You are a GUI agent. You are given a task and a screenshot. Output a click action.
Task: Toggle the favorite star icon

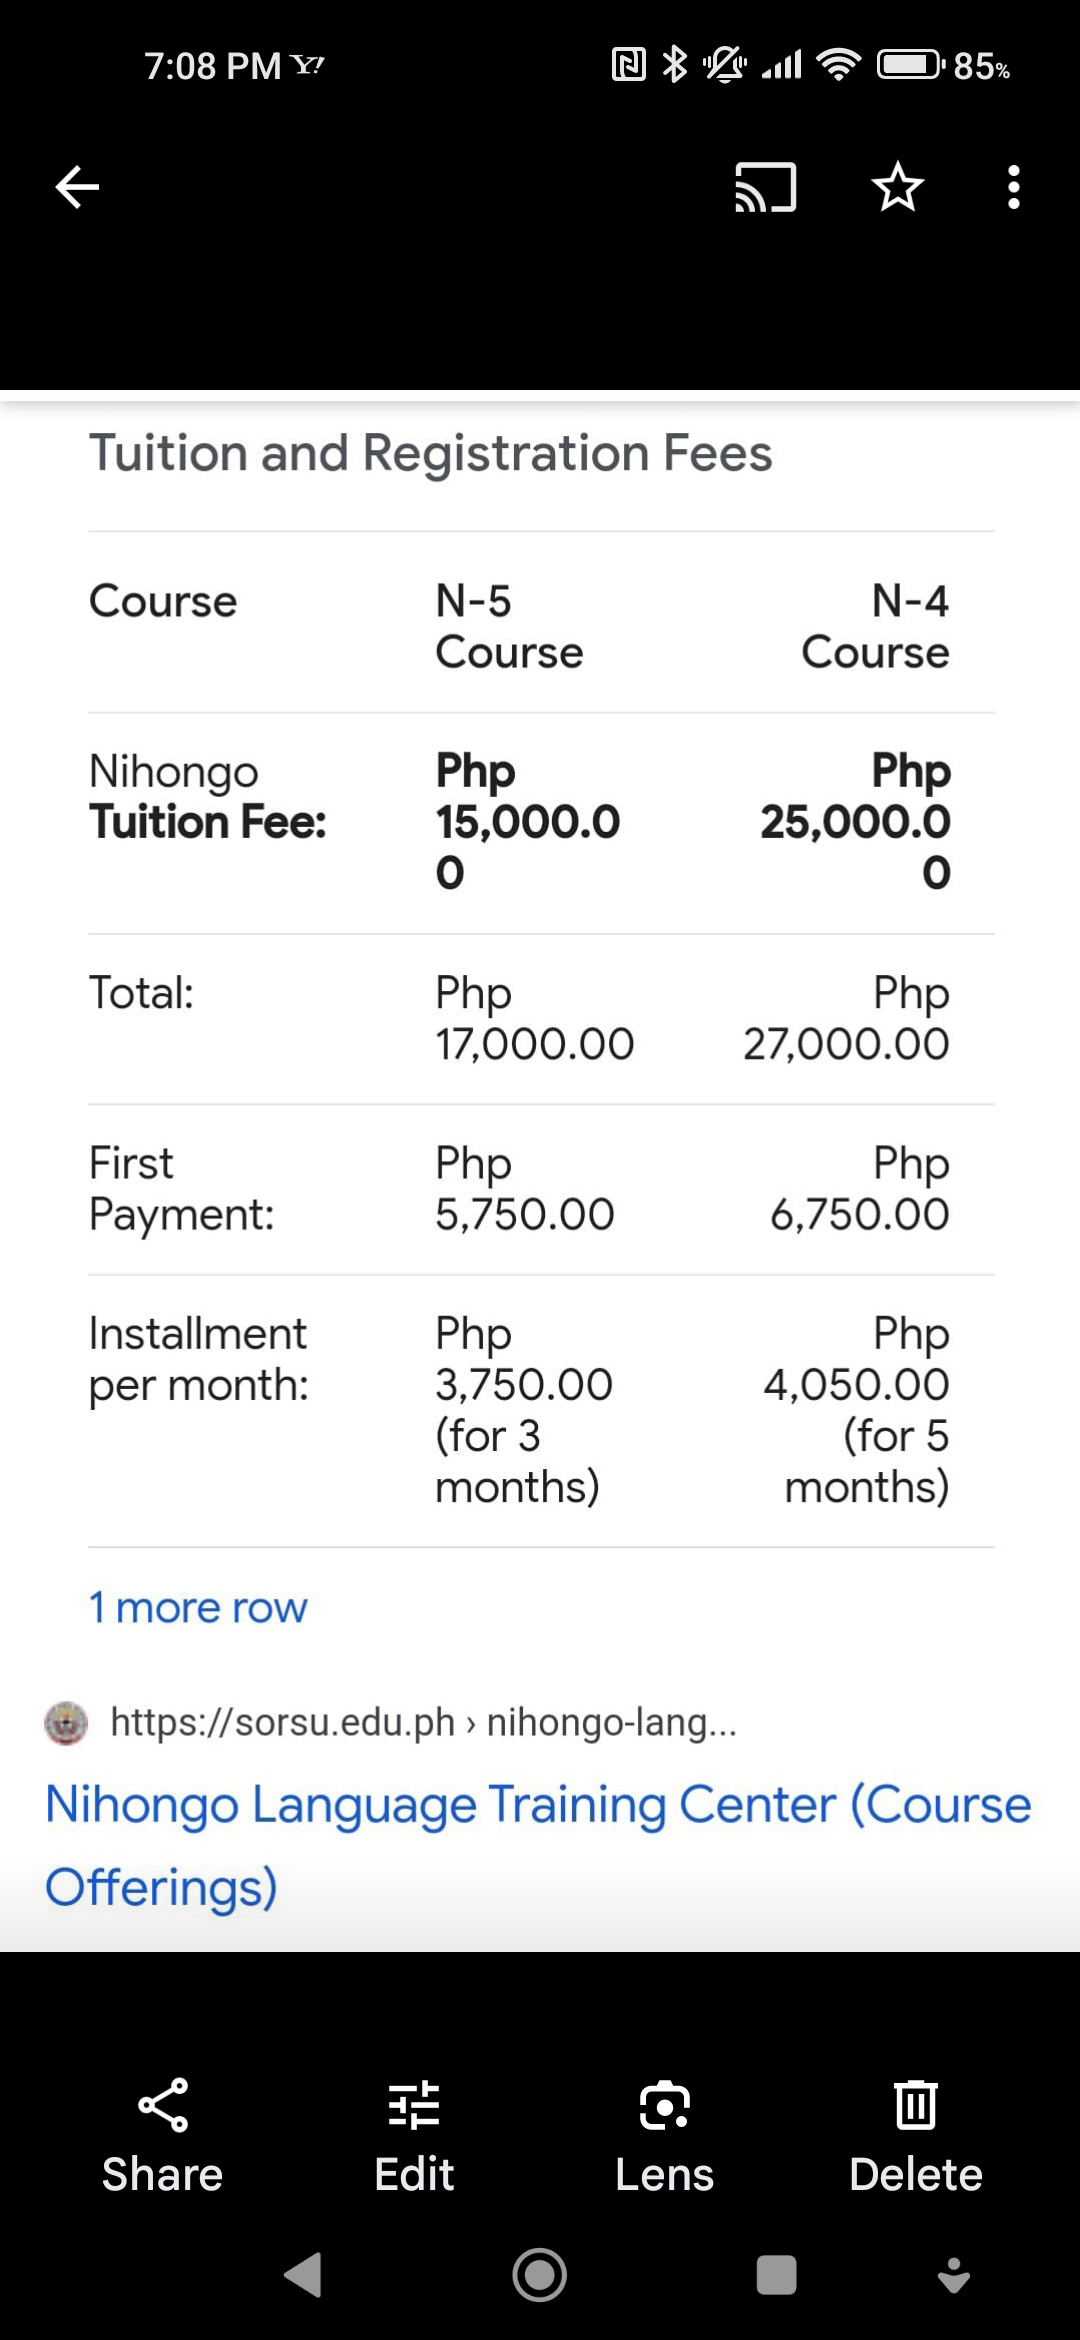point(897,187)
